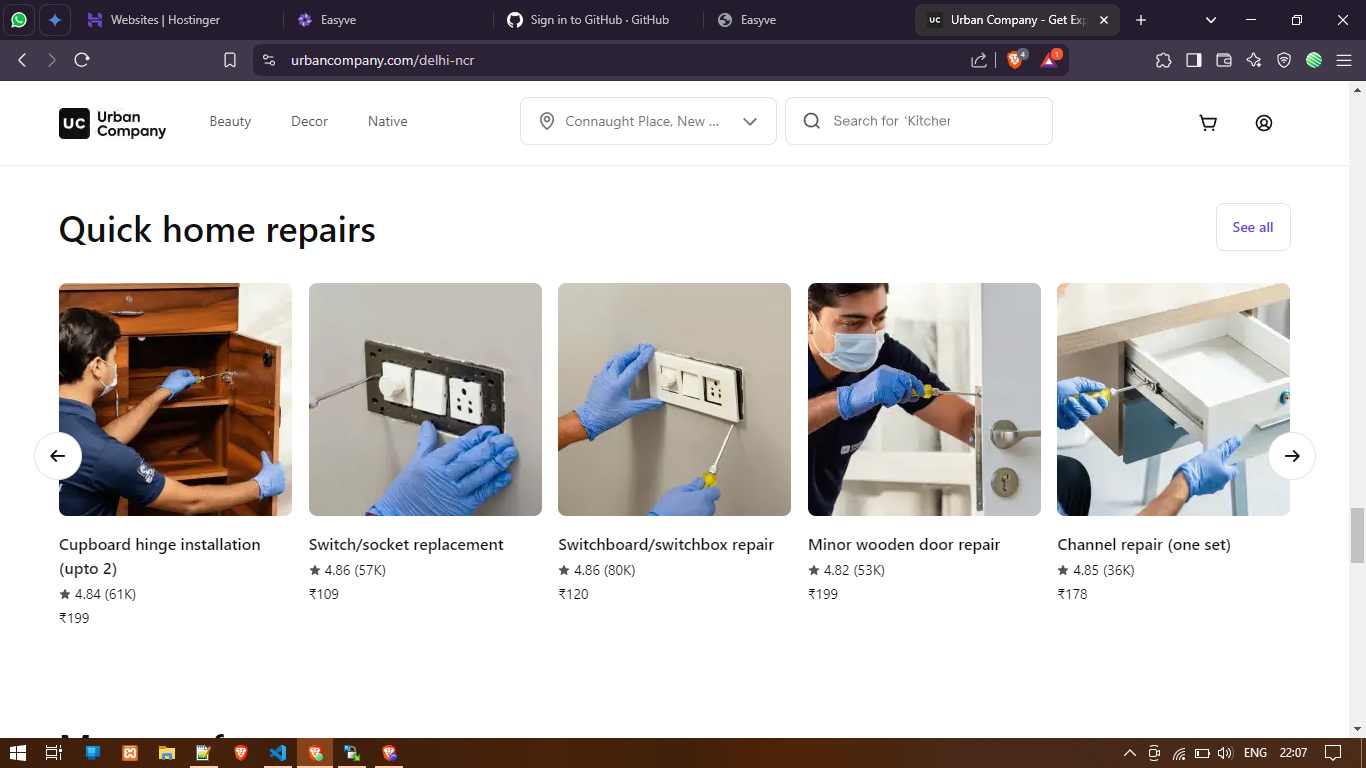Click the Brave Shields lion icon
This screenshot has width=1366, height=768.
(1015, 60)
